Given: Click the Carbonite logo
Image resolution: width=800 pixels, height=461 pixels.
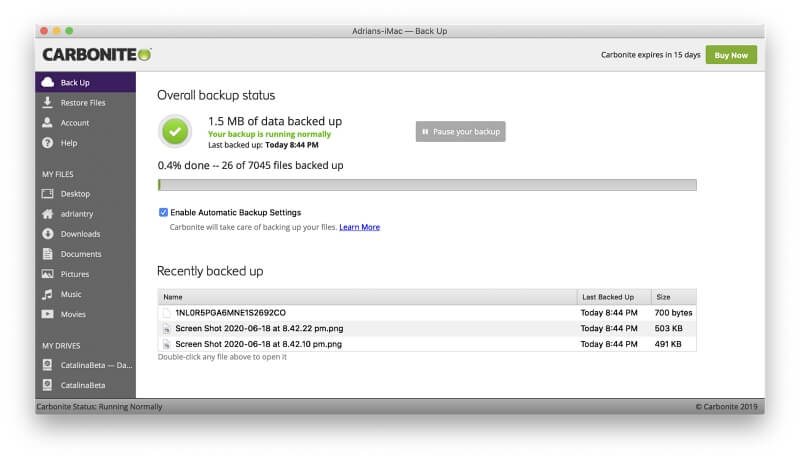Looking at the screenshot, I should click(x=97, y=55).
